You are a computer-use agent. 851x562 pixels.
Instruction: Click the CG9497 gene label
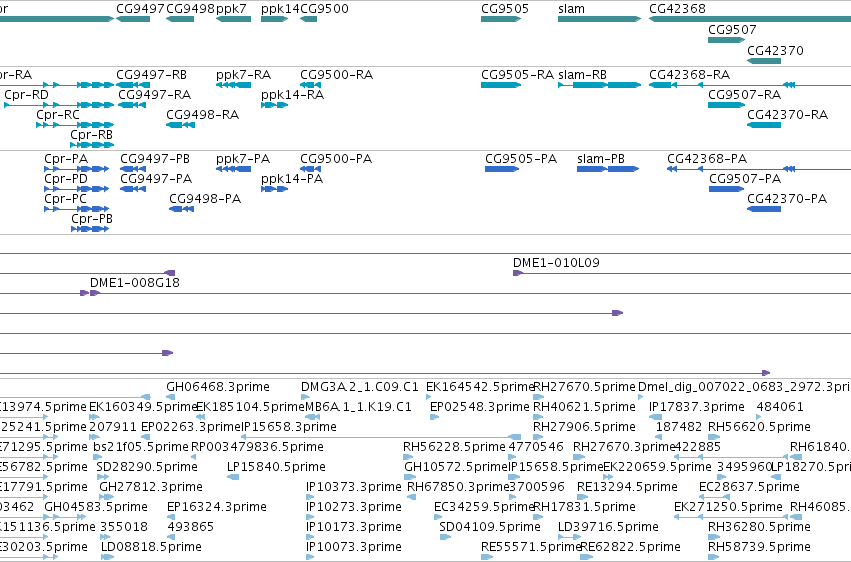[140, 9]
